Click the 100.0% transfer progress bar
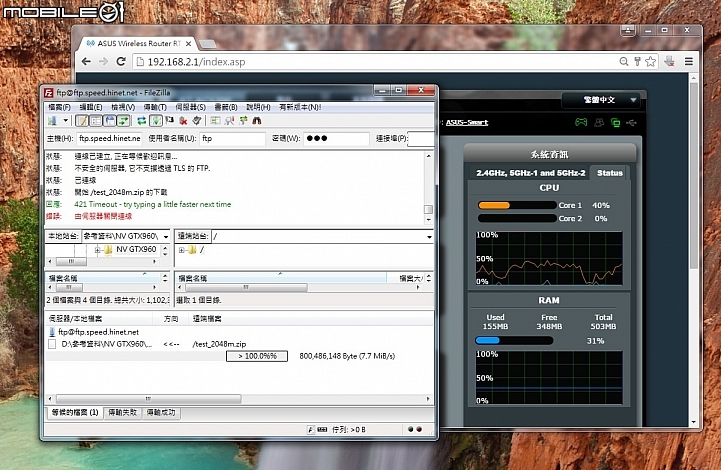 point(257,356)
